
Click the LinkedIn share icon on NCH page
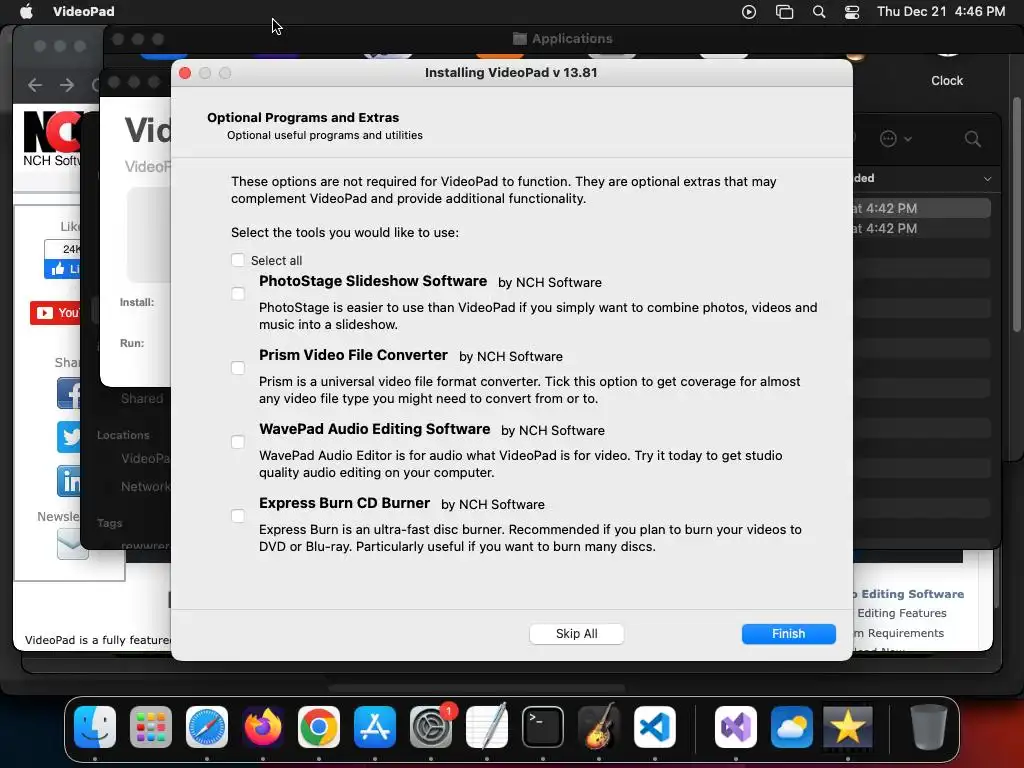(x=69, y=481)
